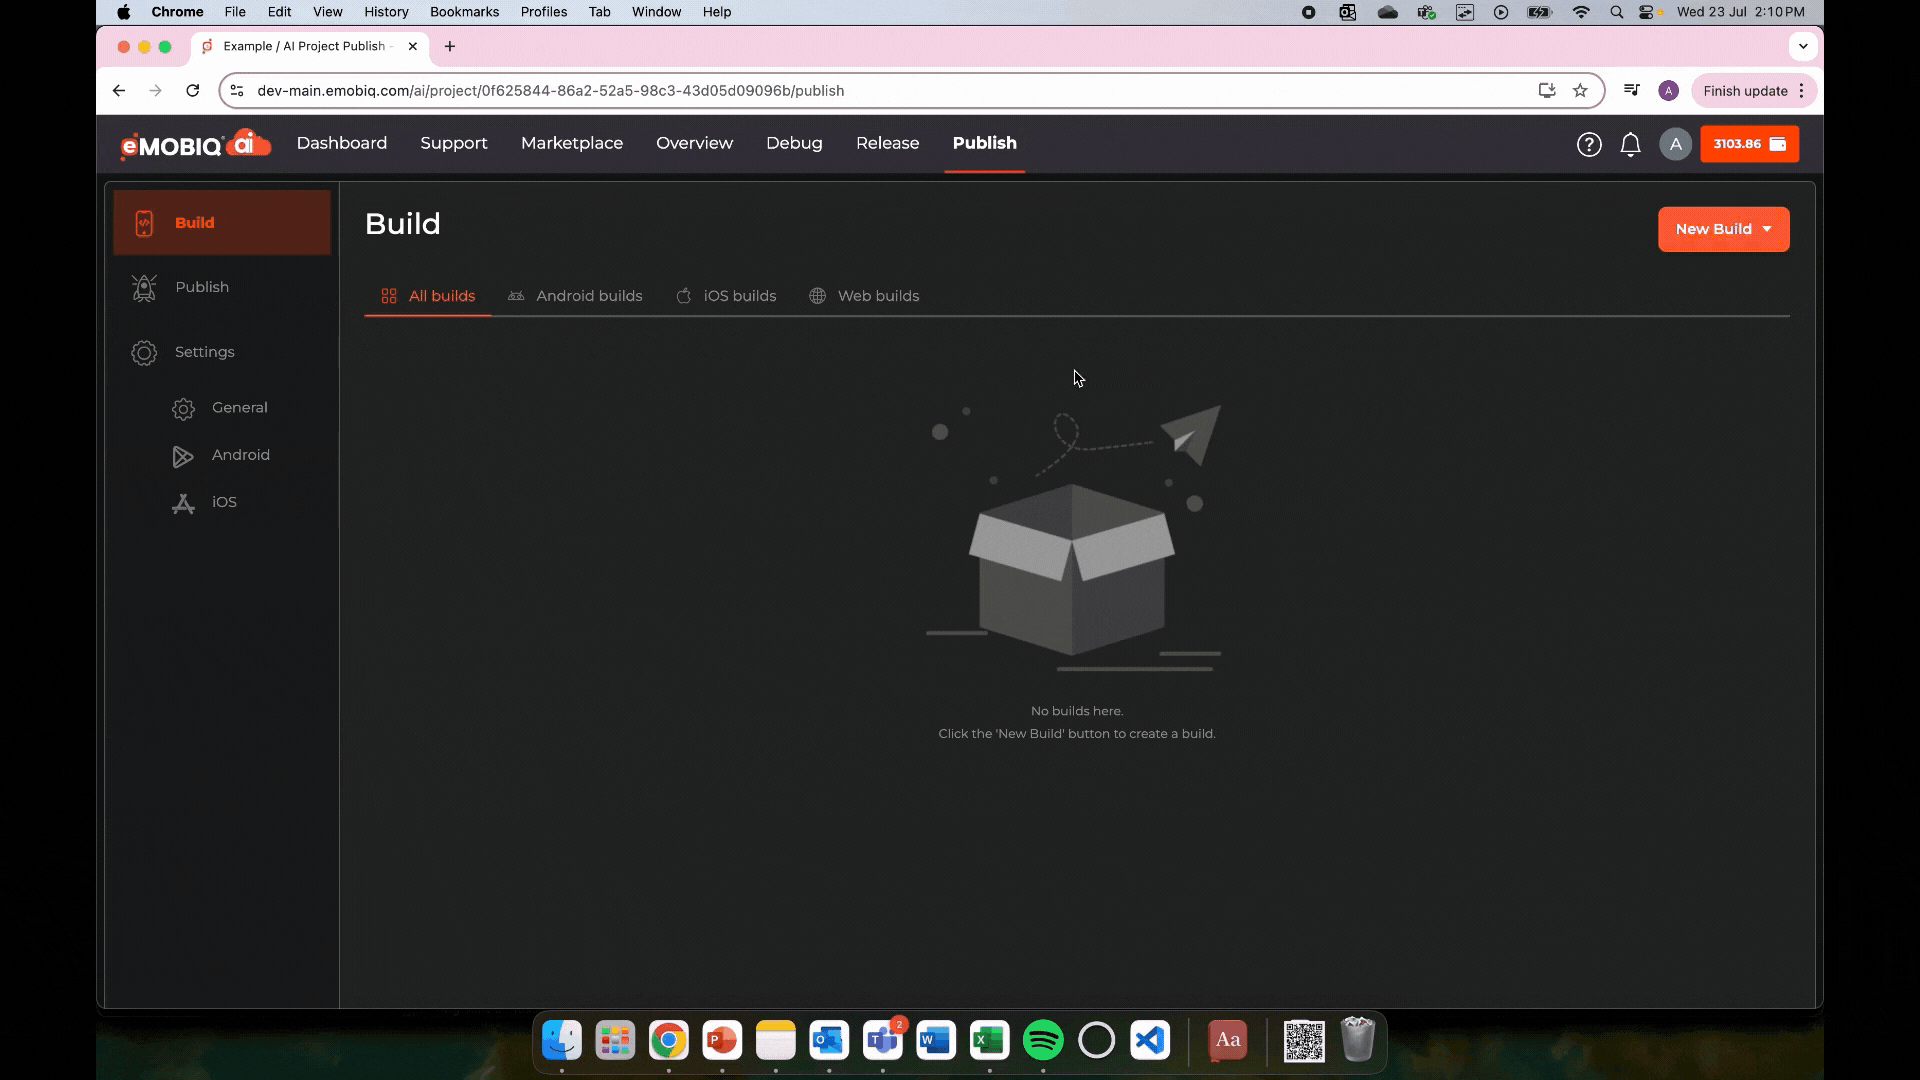Viewport: 1920px width, 1080px height.
Task: Click the user avatar icon in header
Action: [x=1675, y=144]
